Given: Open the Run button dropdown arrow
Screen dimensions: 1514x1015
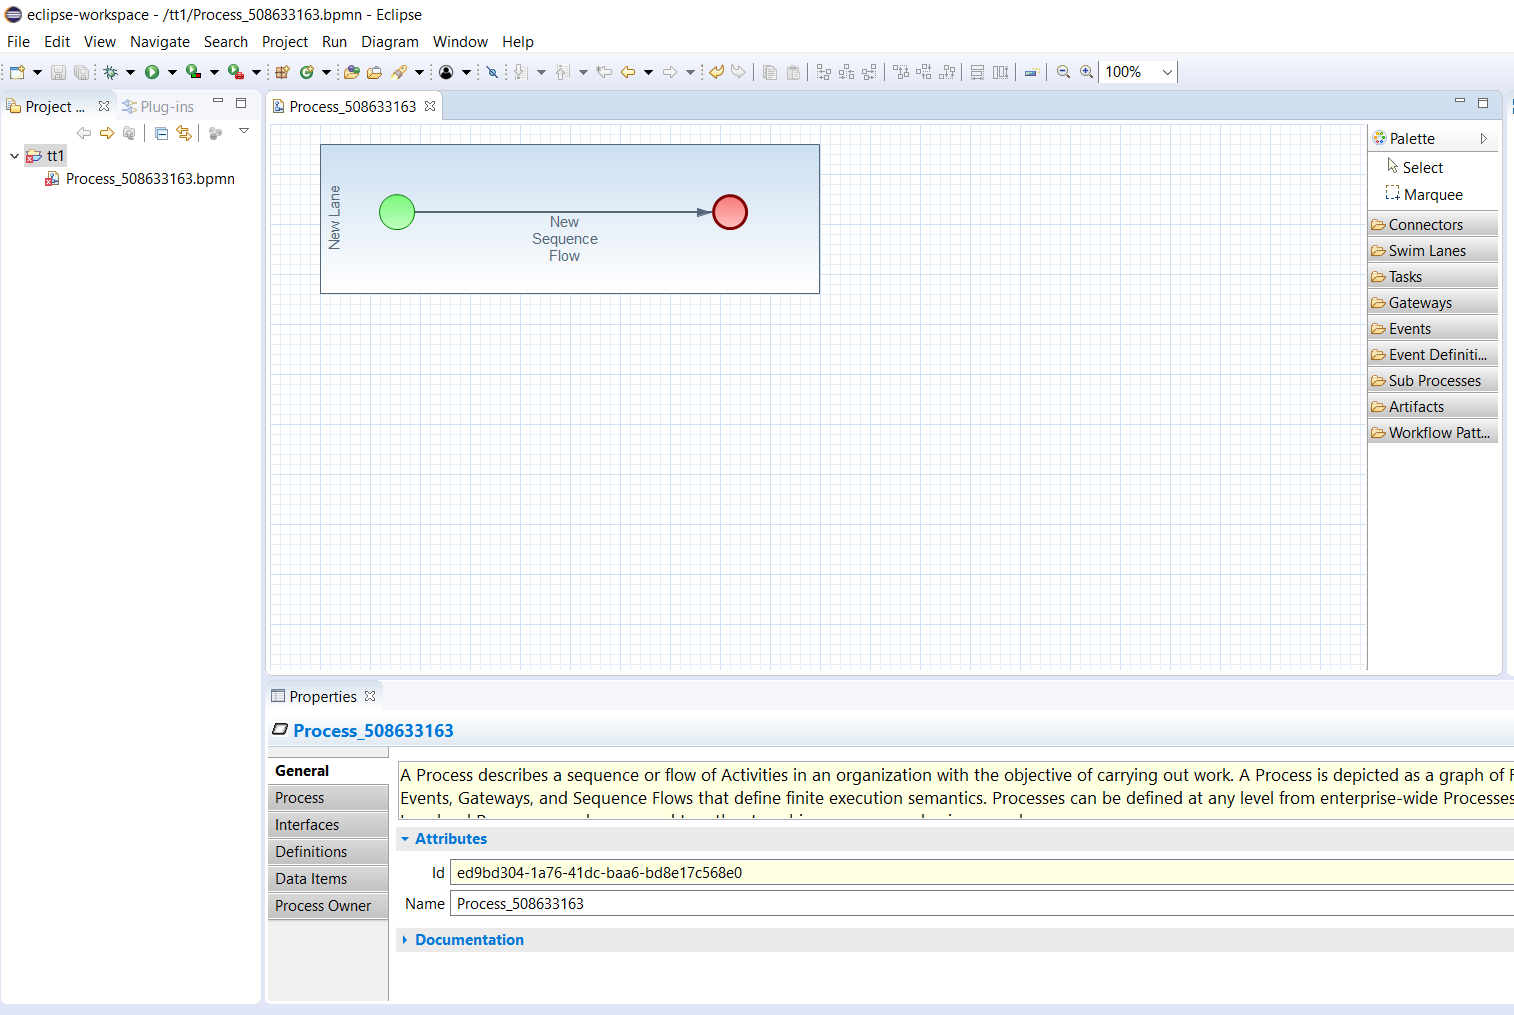Looking at the screenshot, I should 172,72.
